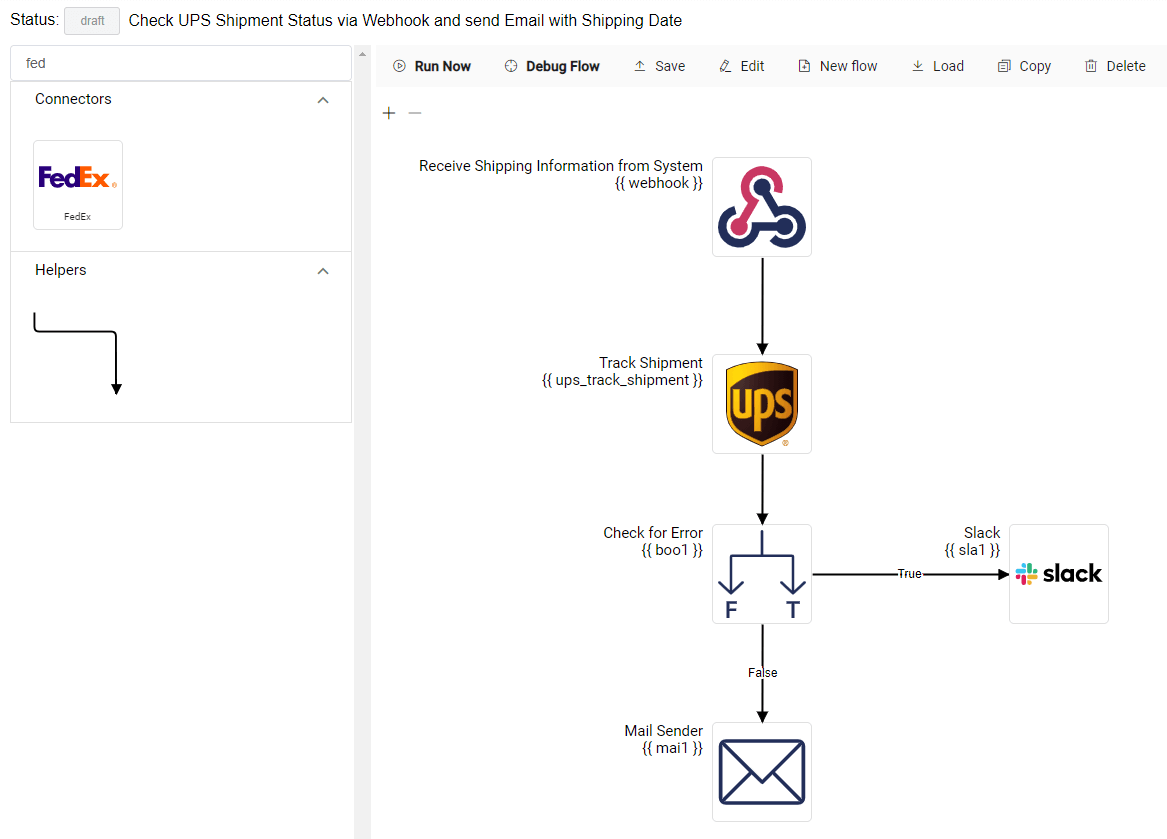Click the sidebar scrollbar up arrow

362,54
